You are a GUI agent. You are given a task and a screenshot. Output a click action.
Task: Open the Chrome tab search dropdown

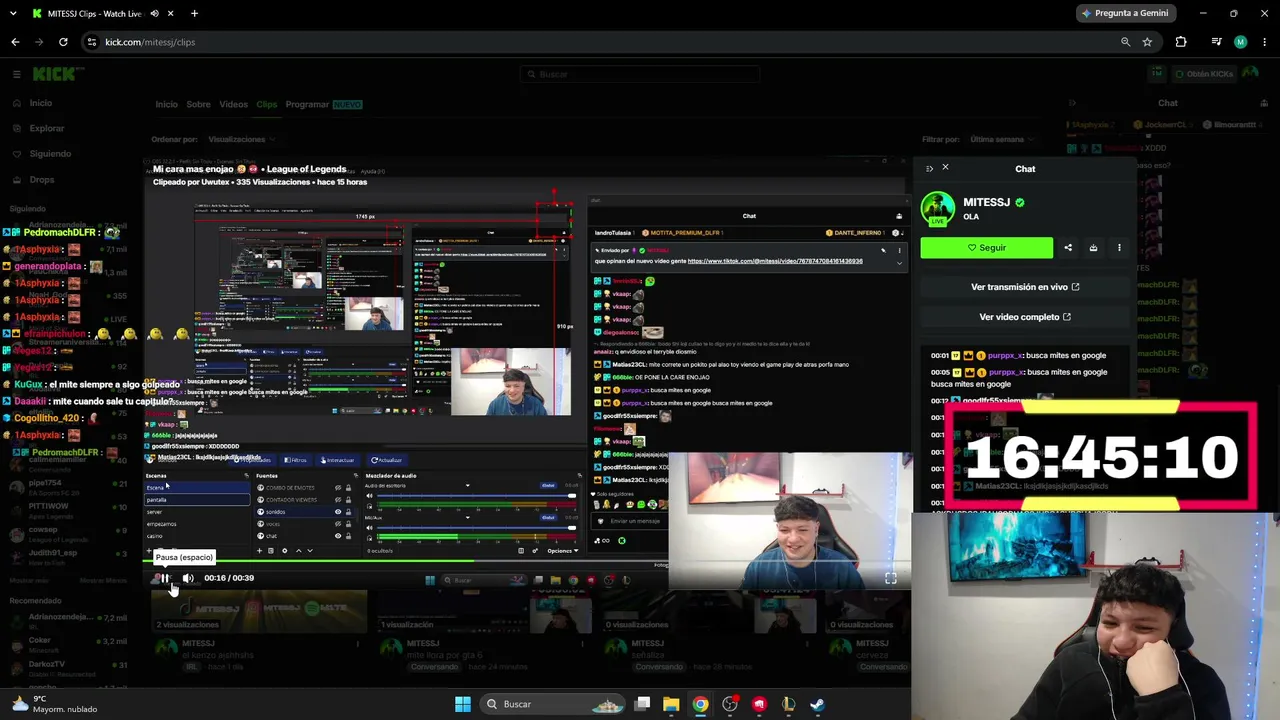[13, 14]
